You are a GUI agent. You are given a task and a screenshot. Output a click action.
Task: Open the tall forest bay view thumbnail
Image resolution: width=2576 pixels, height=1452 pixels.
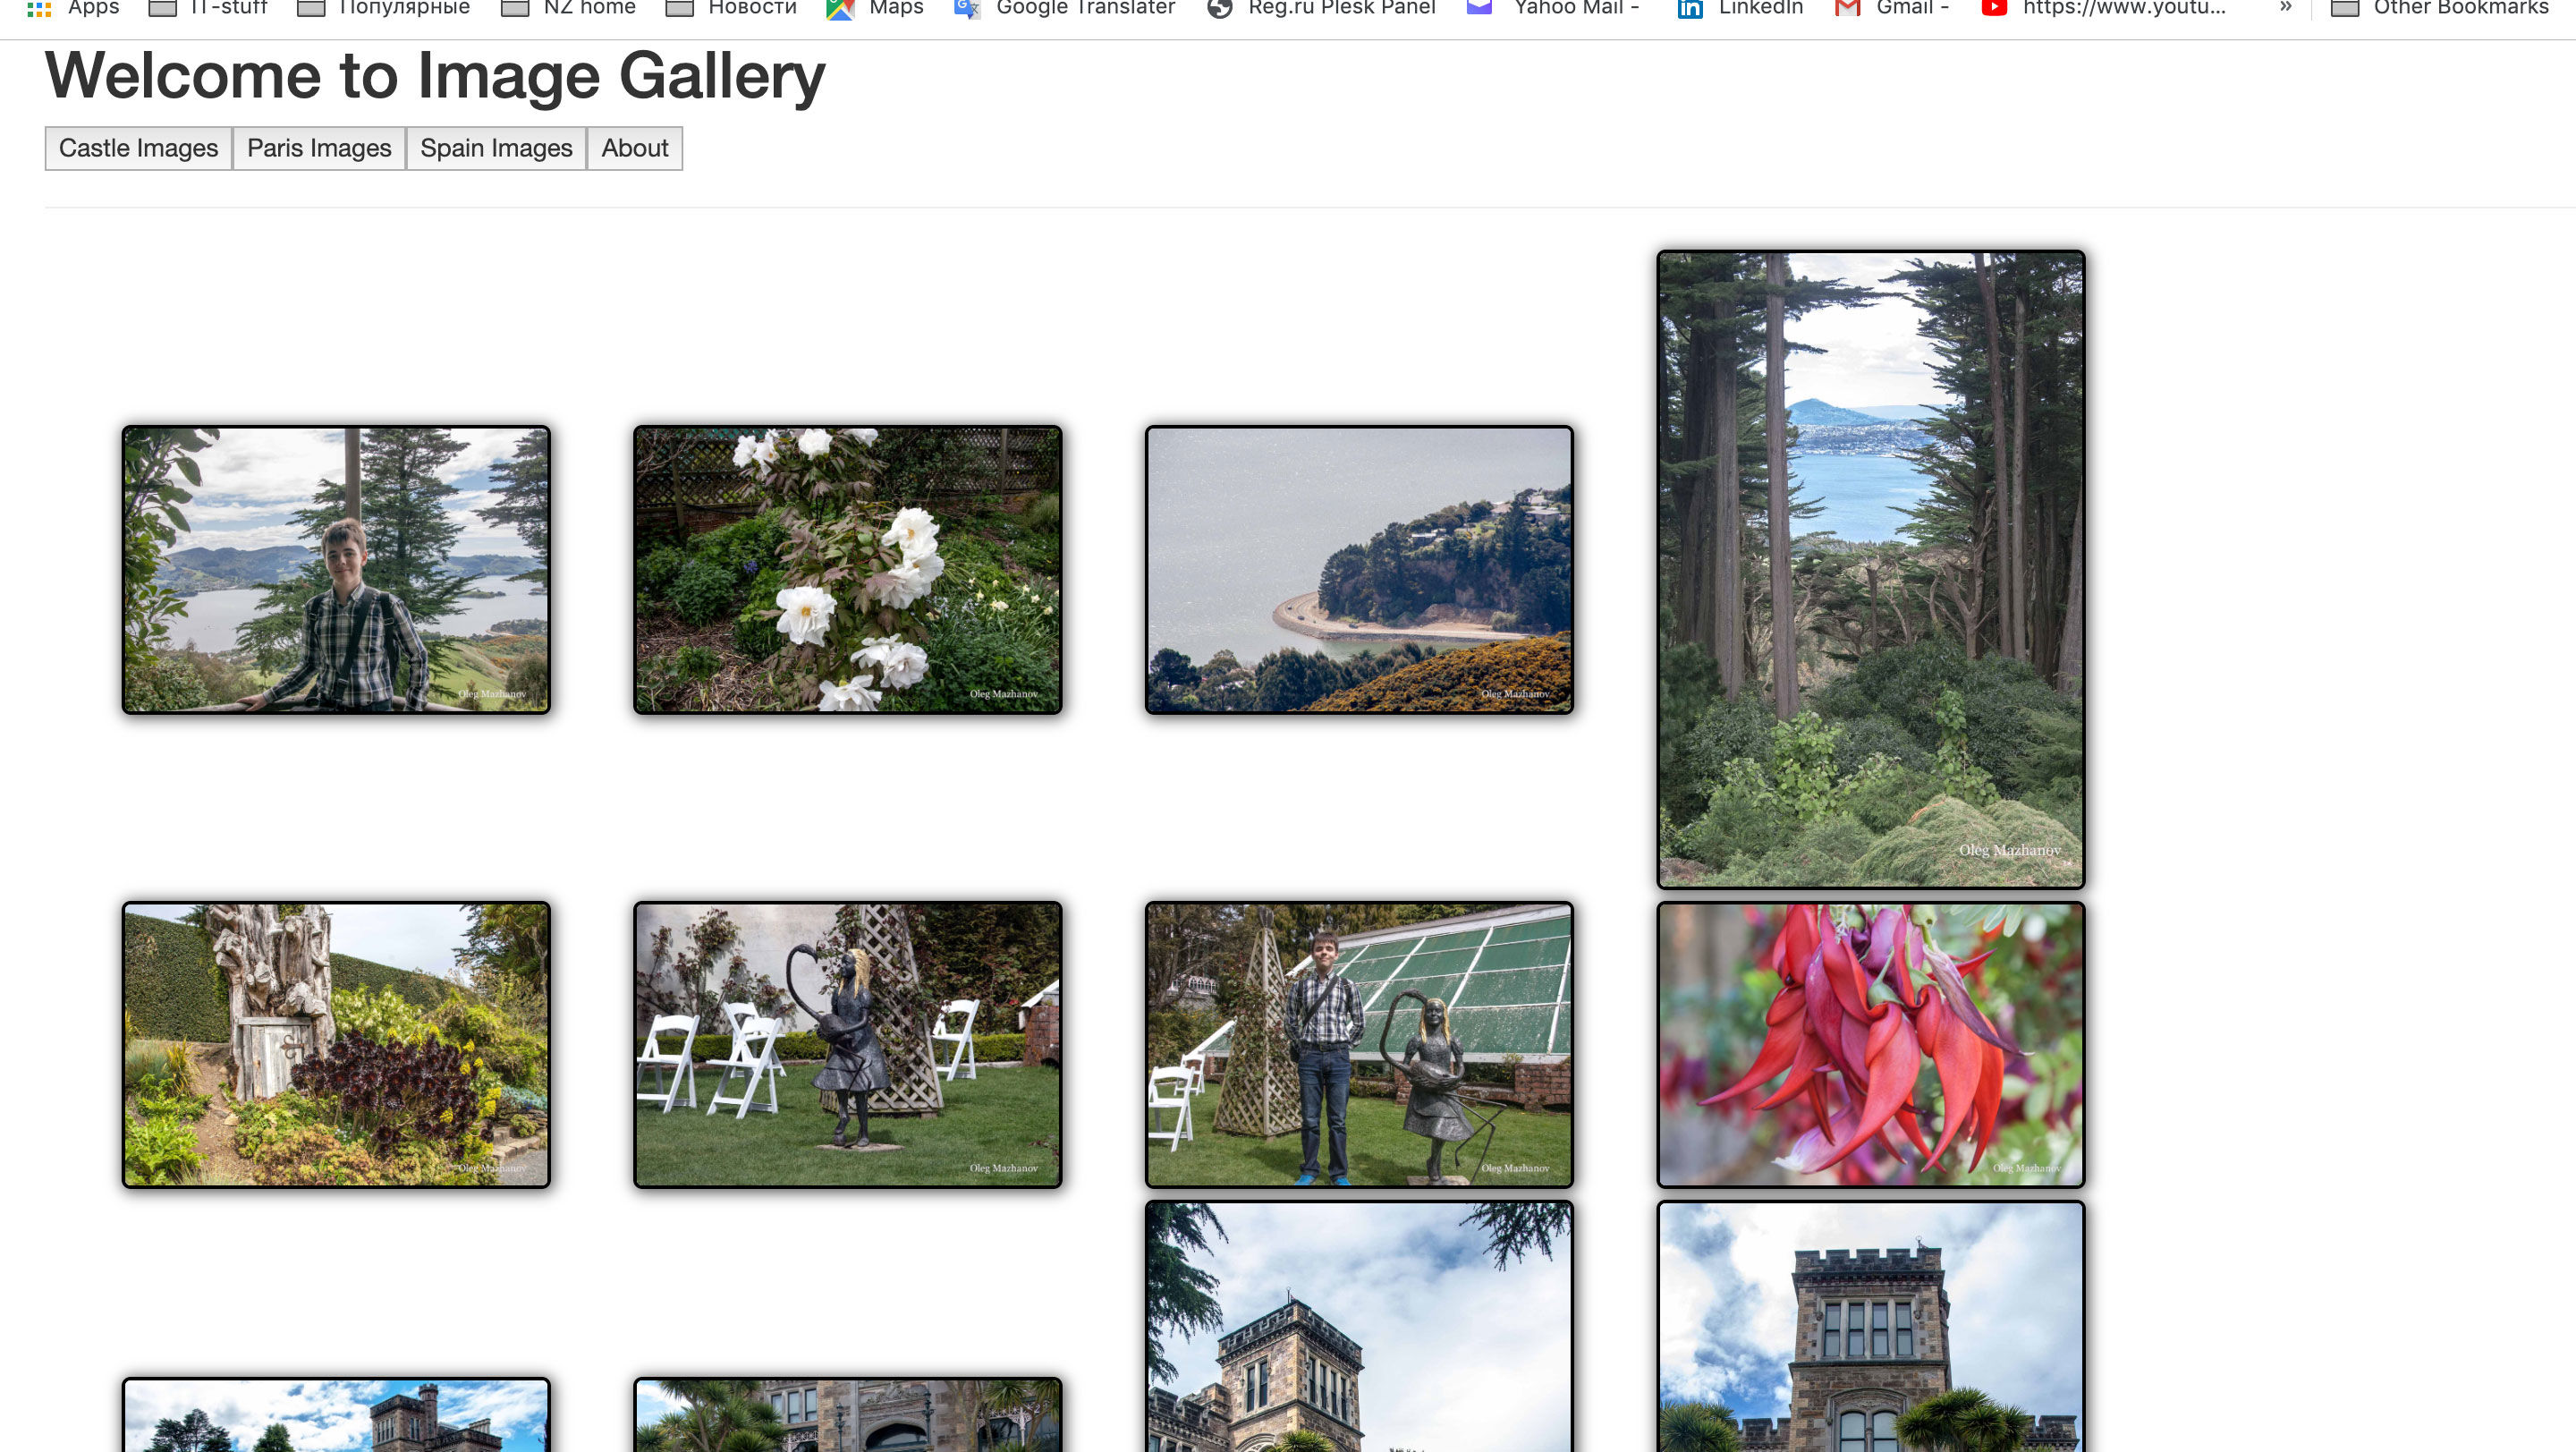click(1871, 569)
